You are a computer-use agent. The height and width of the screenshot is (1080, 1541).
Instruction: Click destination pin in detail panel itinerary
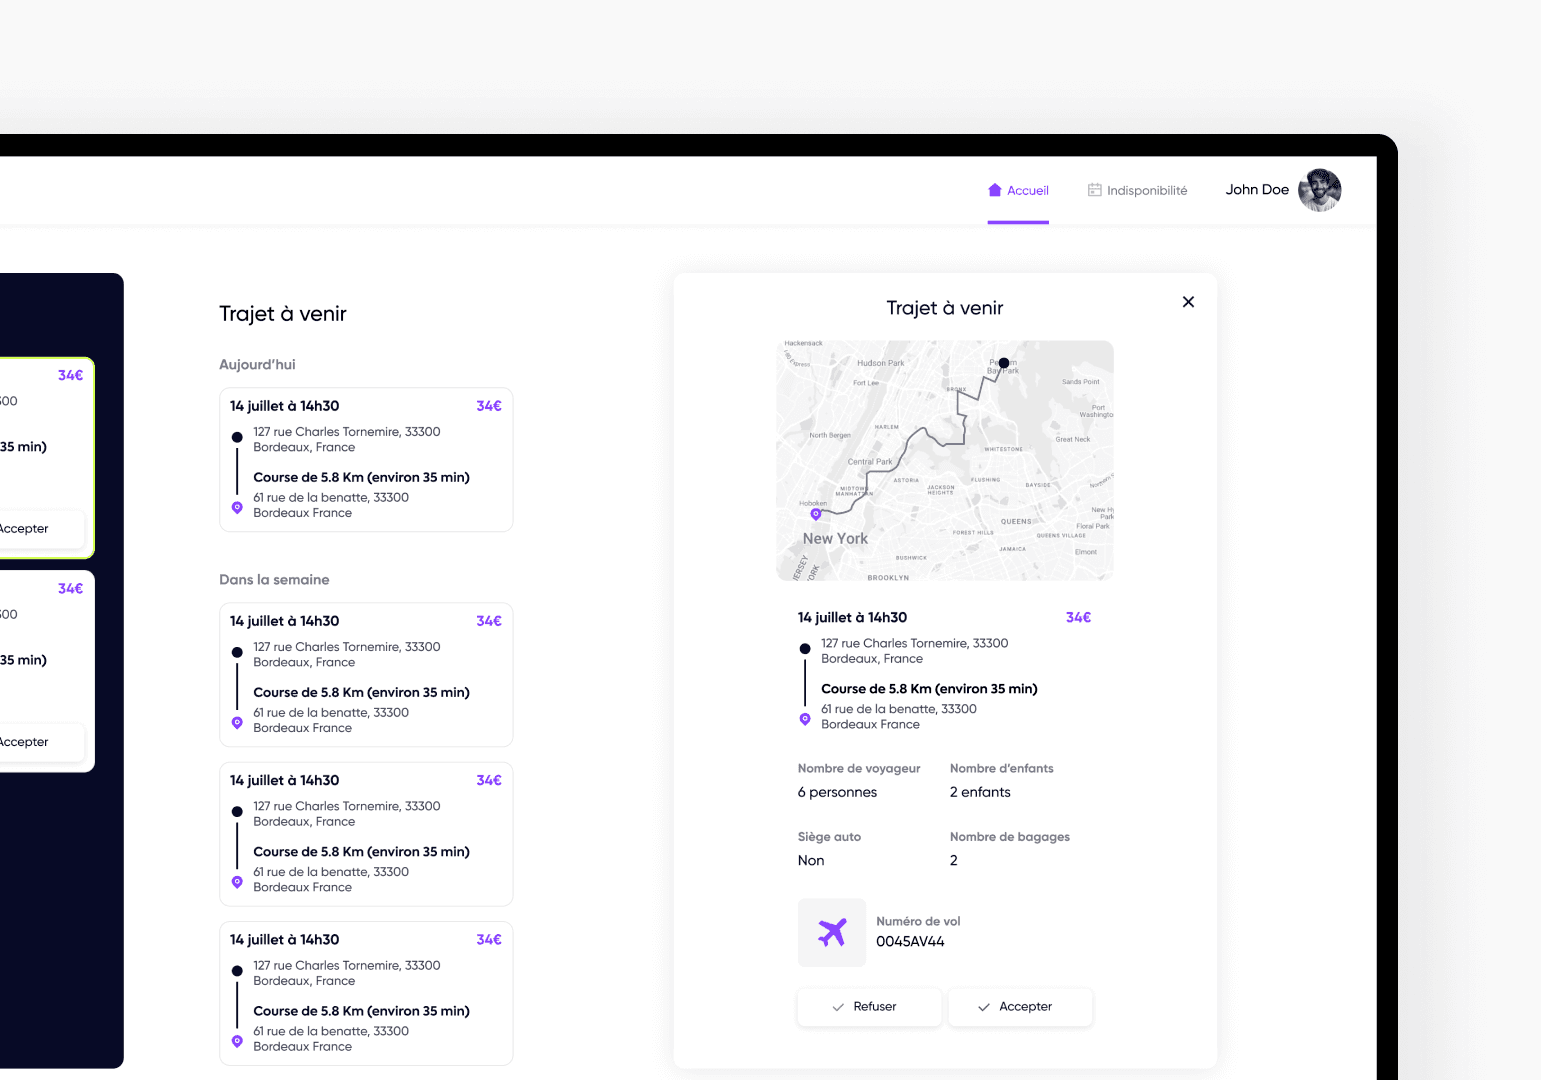[x=805, y=719]
